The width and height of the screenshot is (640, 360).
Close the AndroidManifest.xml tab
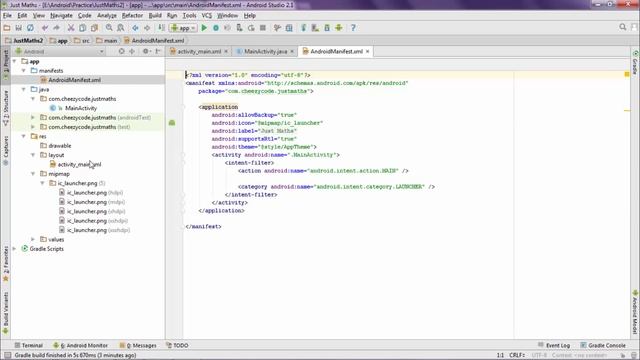[367, 51]
